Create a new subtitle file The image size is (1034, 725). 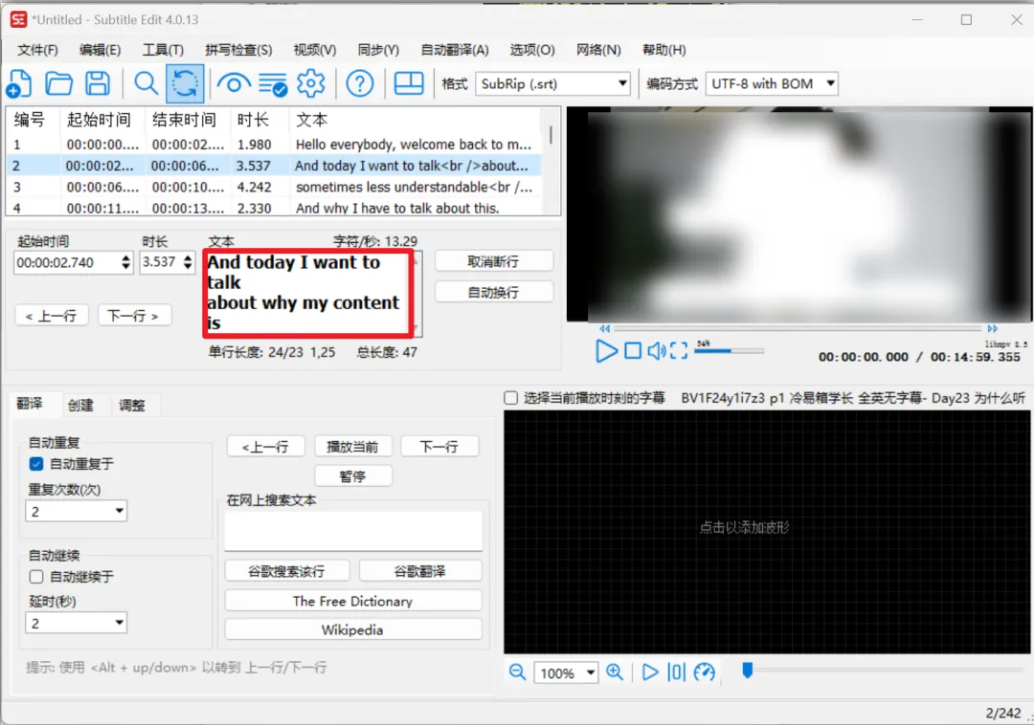[x=20, y=83]
